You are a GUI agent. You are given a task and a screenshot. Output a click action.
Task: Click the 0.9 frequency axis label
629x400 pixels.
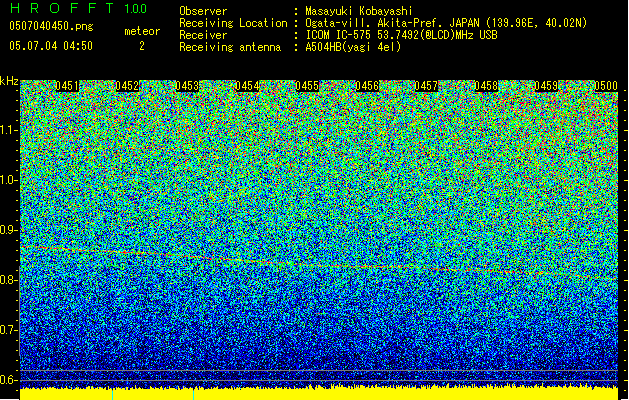pos(8,230)
